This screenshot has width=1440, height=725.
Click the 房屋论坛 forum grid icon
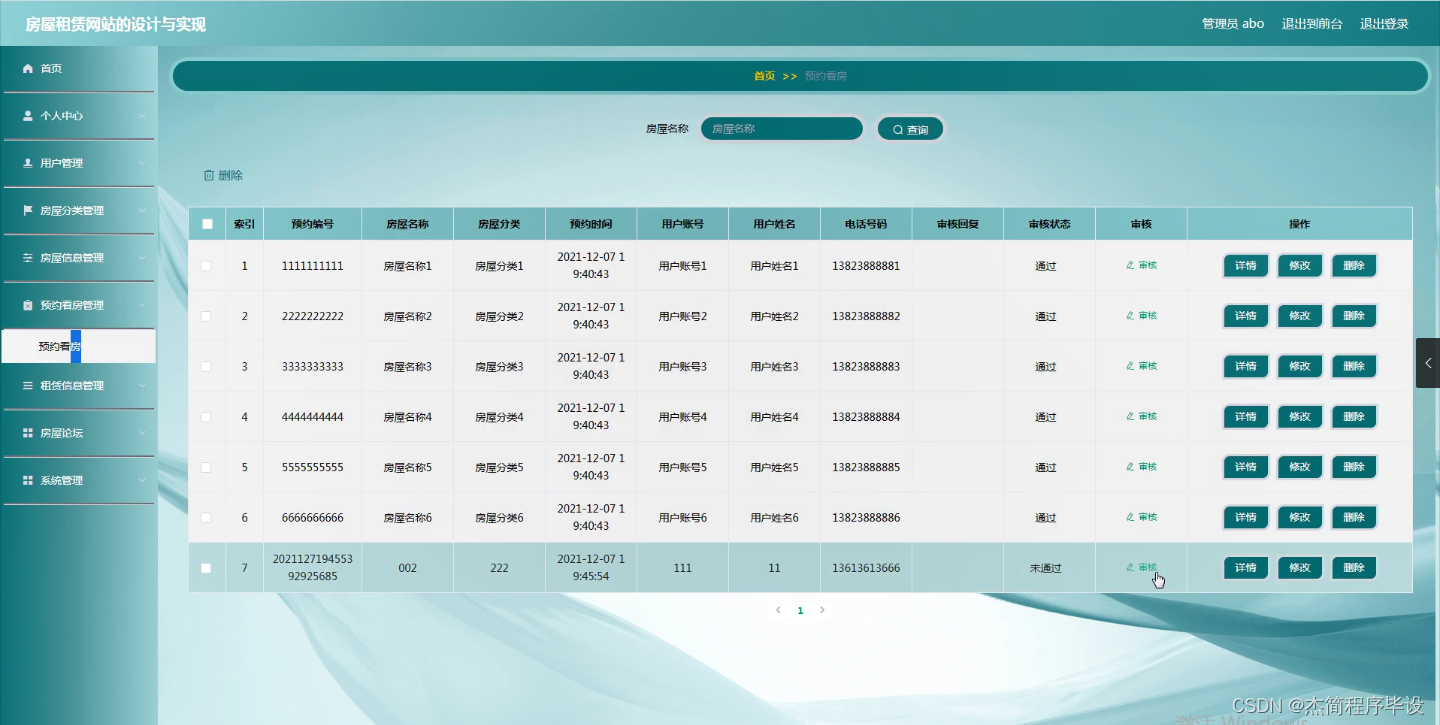(27, 433)
